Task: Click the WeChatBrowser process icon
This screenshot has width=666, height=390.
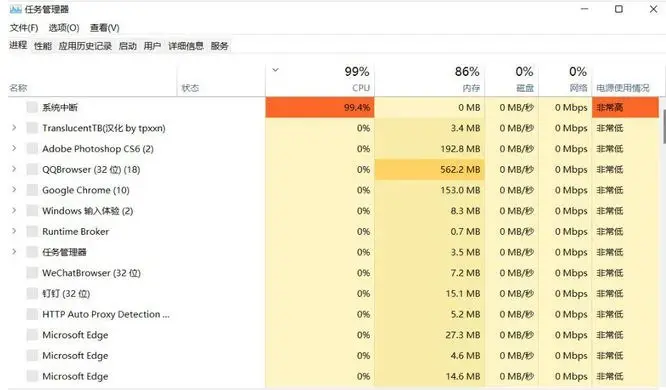Action: [32, 273]
